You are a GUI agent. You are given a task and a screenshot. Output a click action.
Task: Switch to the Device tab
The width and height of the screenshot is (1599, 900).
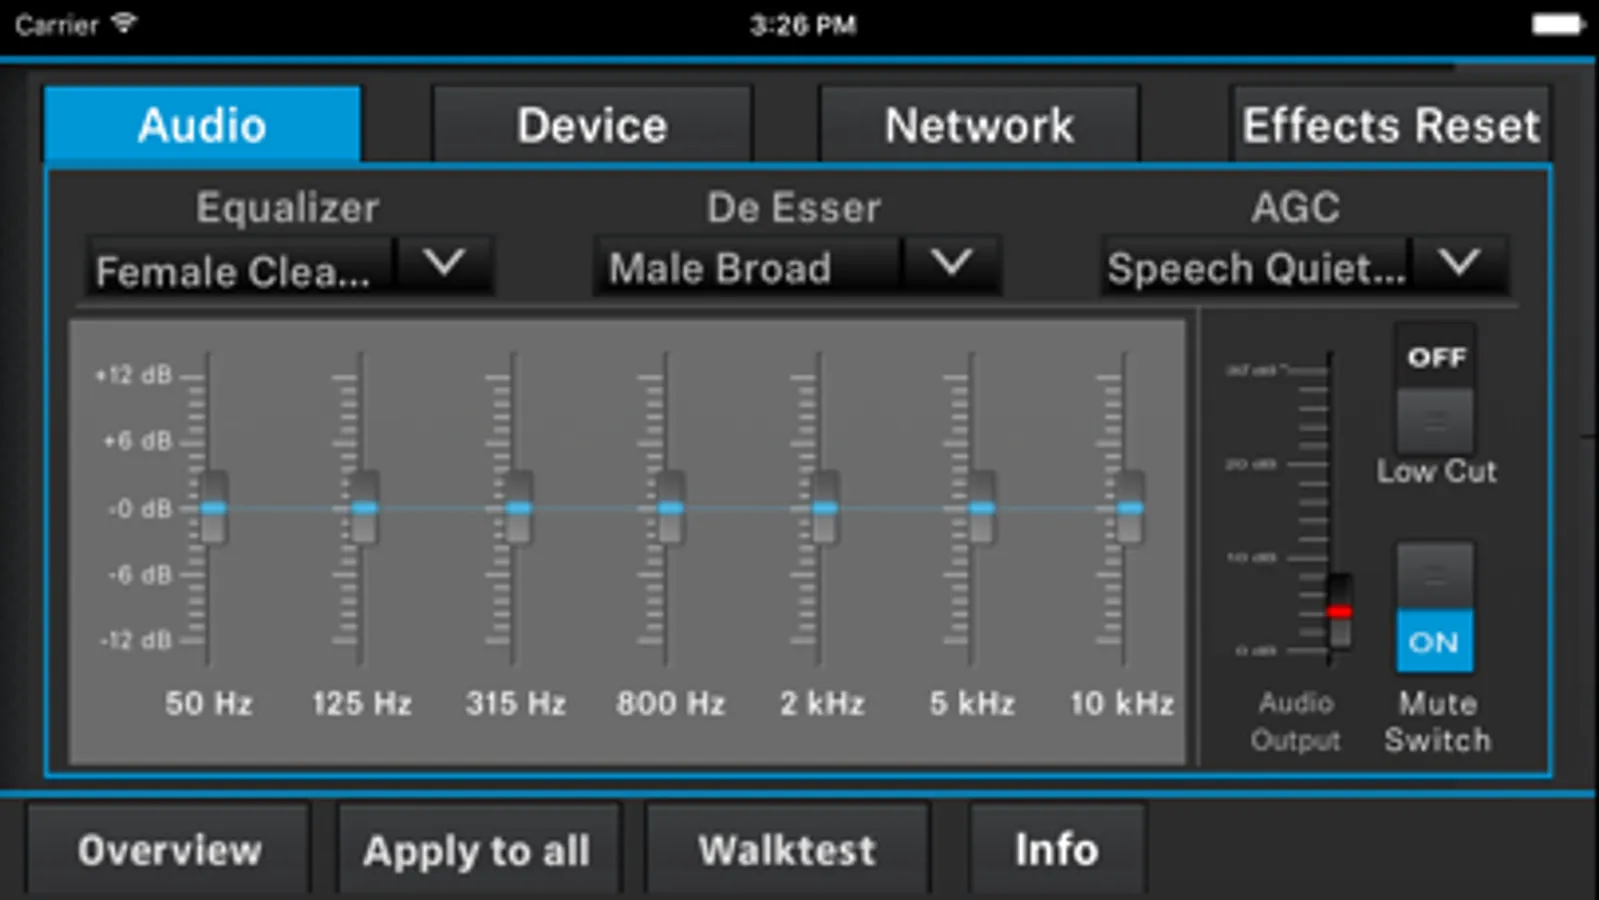click(592, 124)
